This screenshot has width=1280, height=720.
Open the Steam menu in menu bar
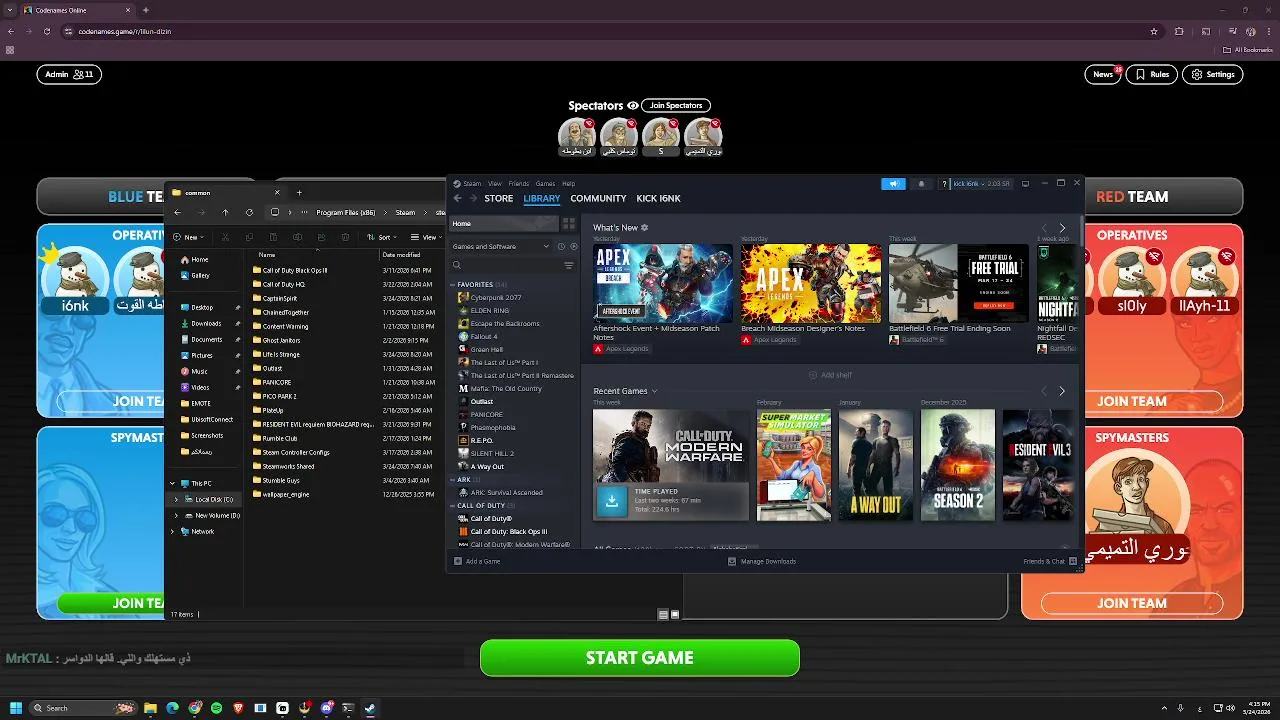coord(471,184)
